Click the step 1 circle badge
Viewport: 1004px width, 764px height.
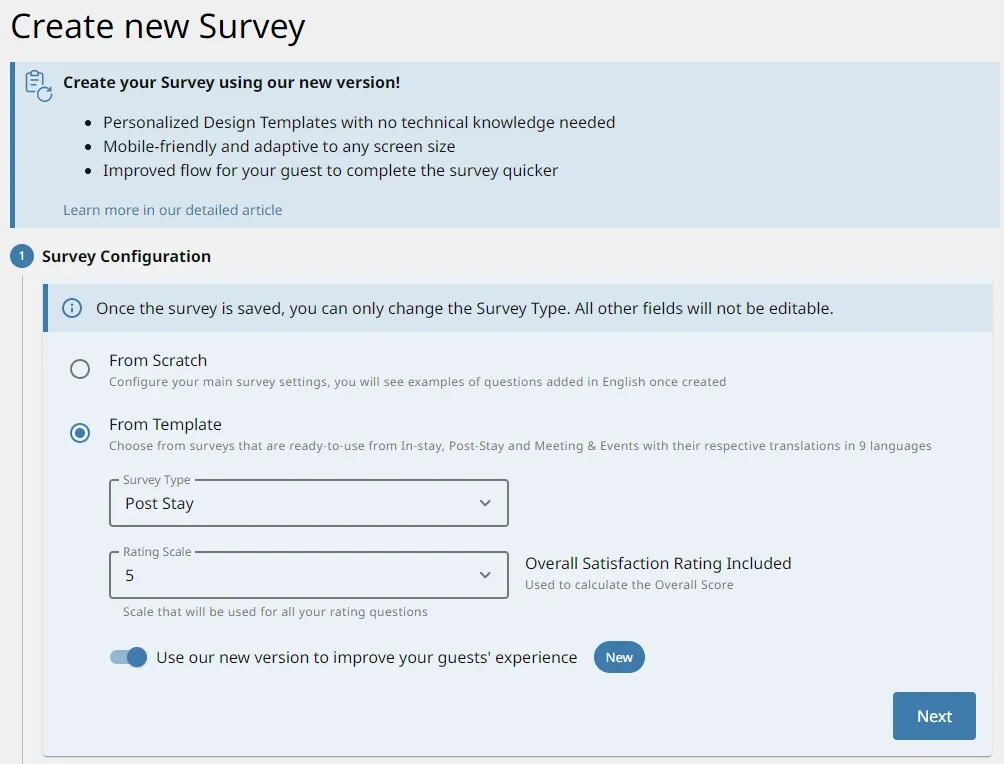click(22, 256)
